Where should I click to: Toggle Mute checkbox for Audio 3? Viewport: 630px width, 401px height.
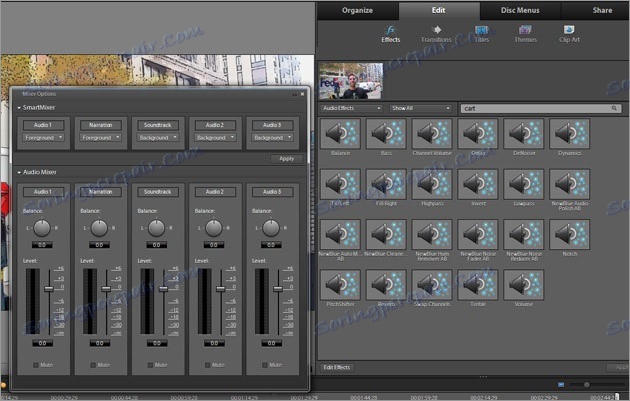(265, 365)
